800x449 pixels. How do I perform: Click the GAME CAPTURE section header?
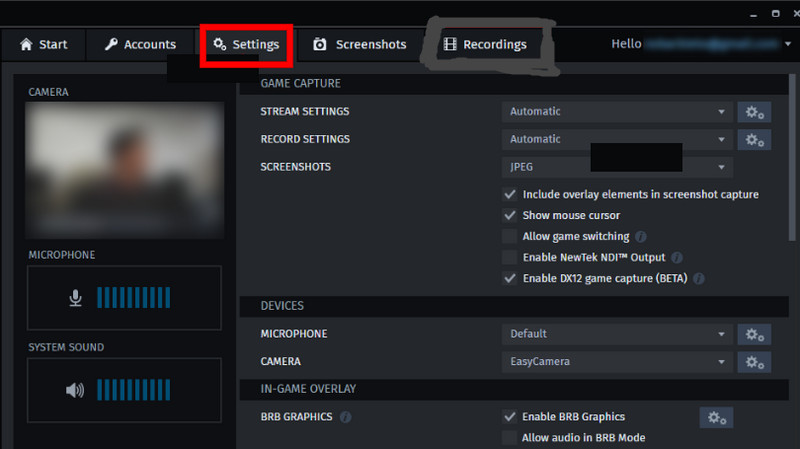pos(514,84)
